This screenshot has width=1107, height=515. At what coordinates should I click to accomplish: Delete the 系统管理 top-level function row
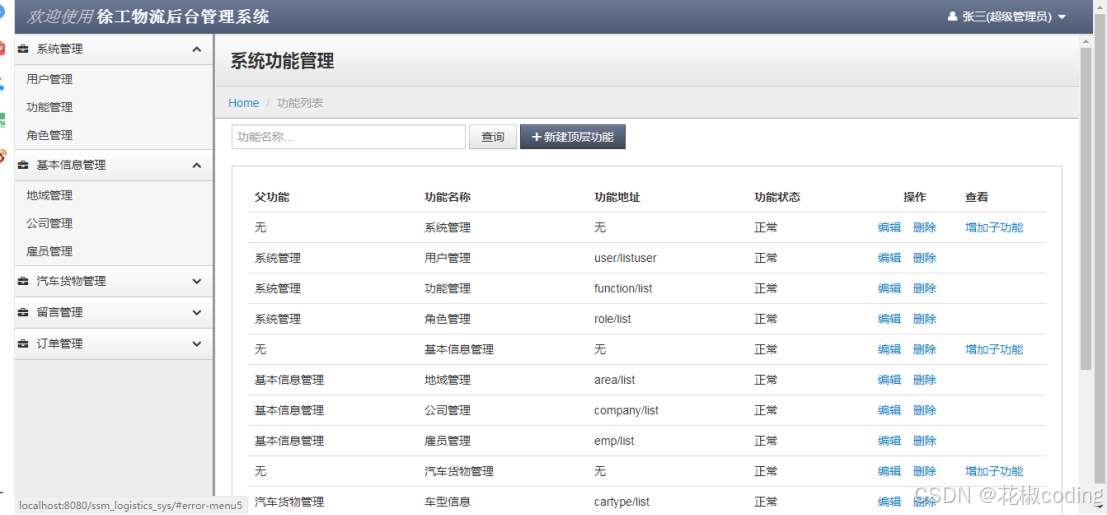[x=925, y=227]
